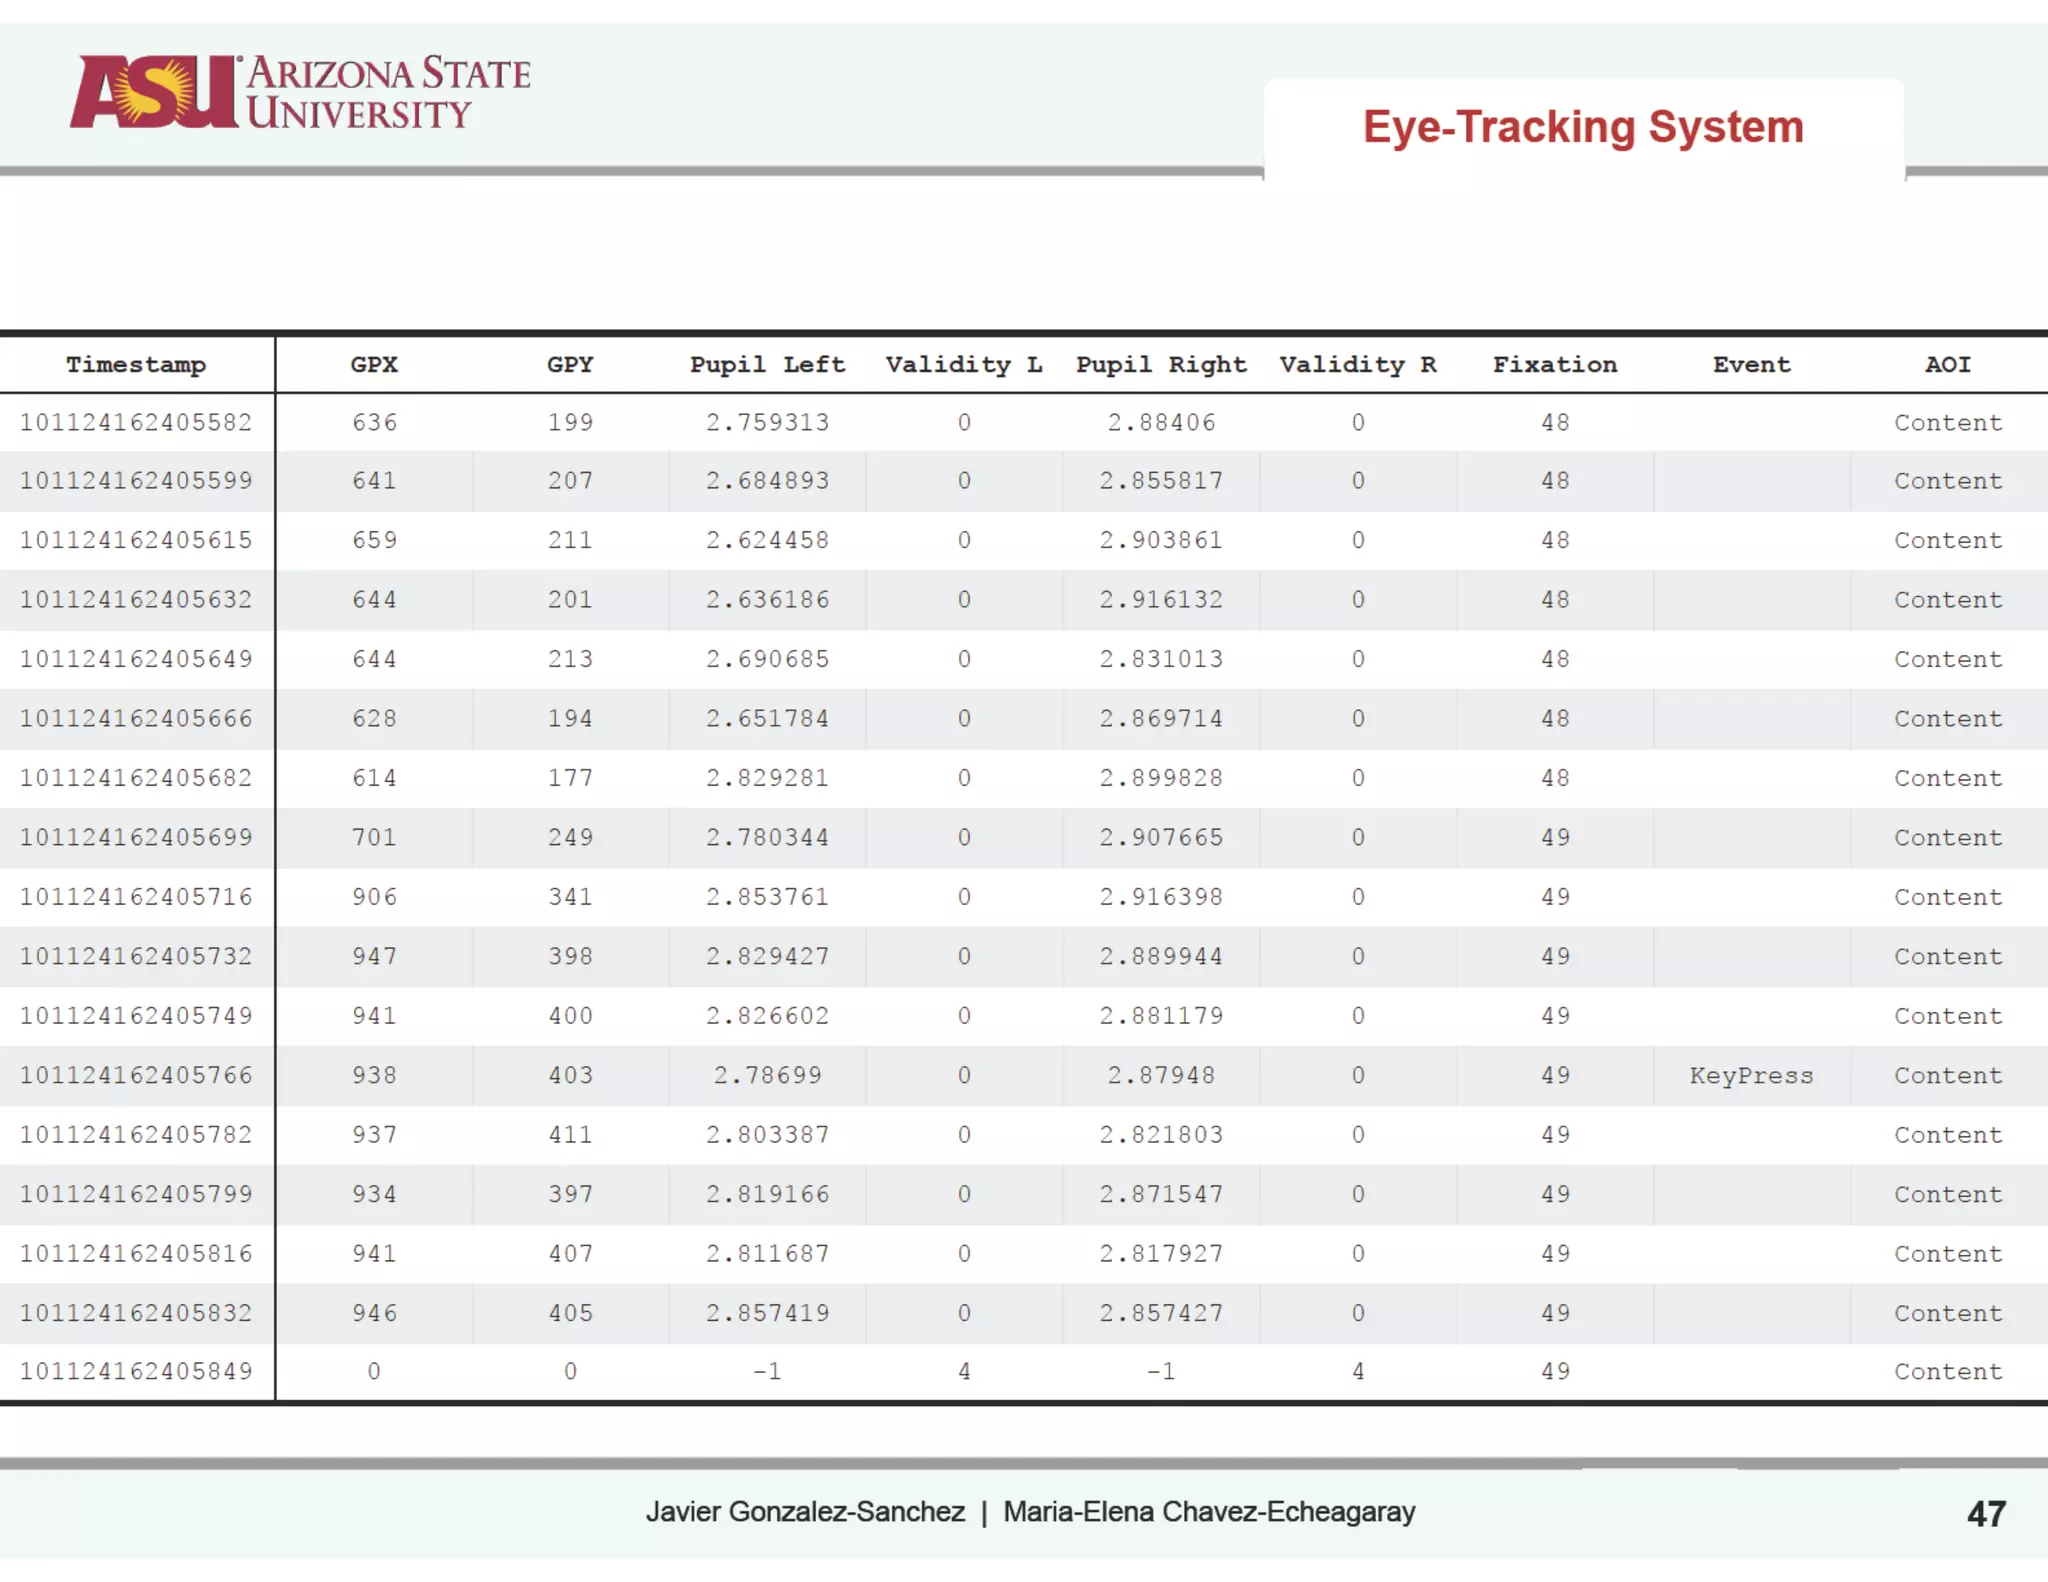Select timestamp 101124162405615
Viewport: 2048px width, 1582px height.
point(136,540)
